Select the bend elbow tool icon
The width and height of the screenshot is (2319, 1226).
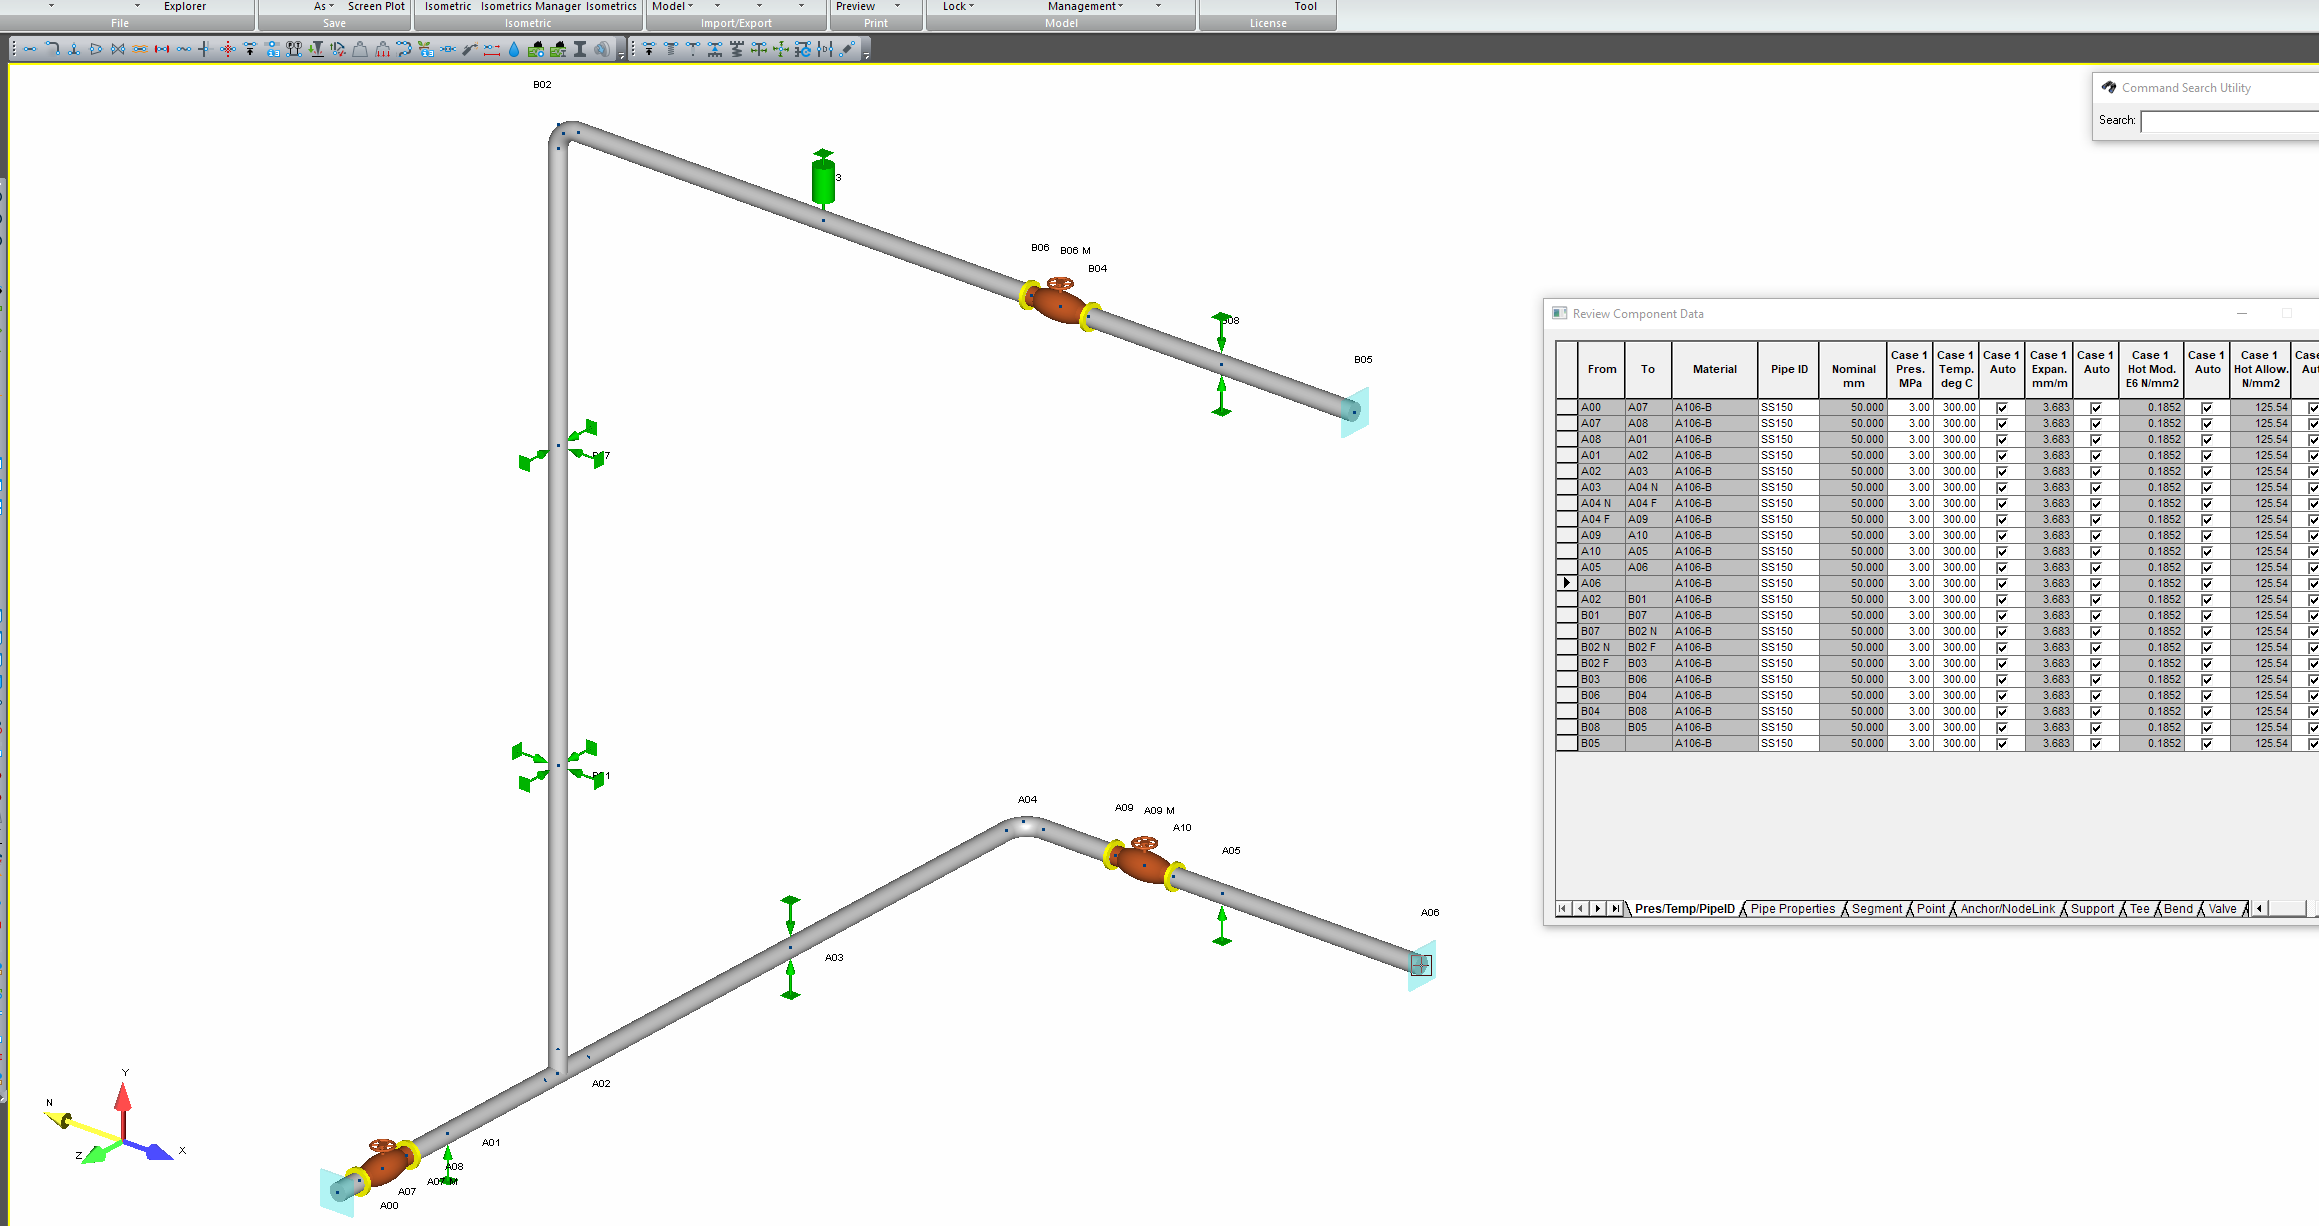[x=52, y=49]
